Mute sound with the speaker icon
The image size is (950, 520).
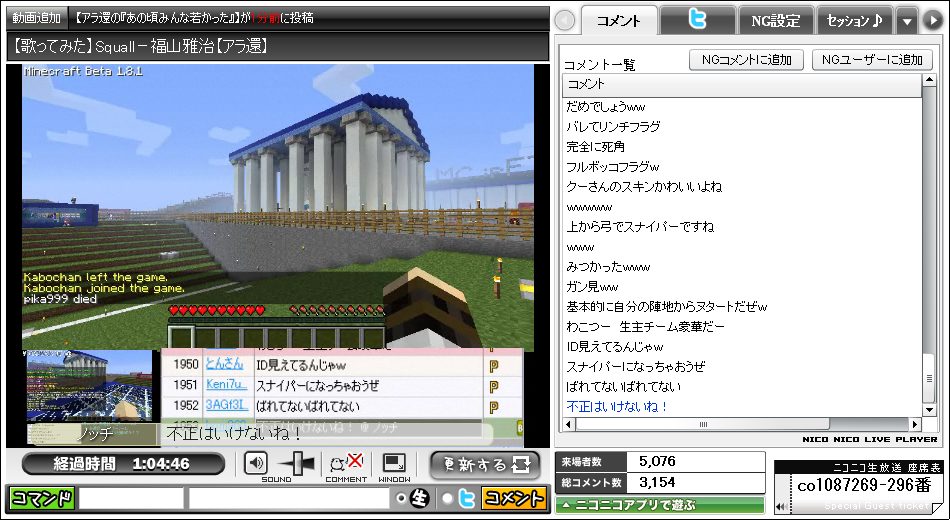tap(256, 464)
